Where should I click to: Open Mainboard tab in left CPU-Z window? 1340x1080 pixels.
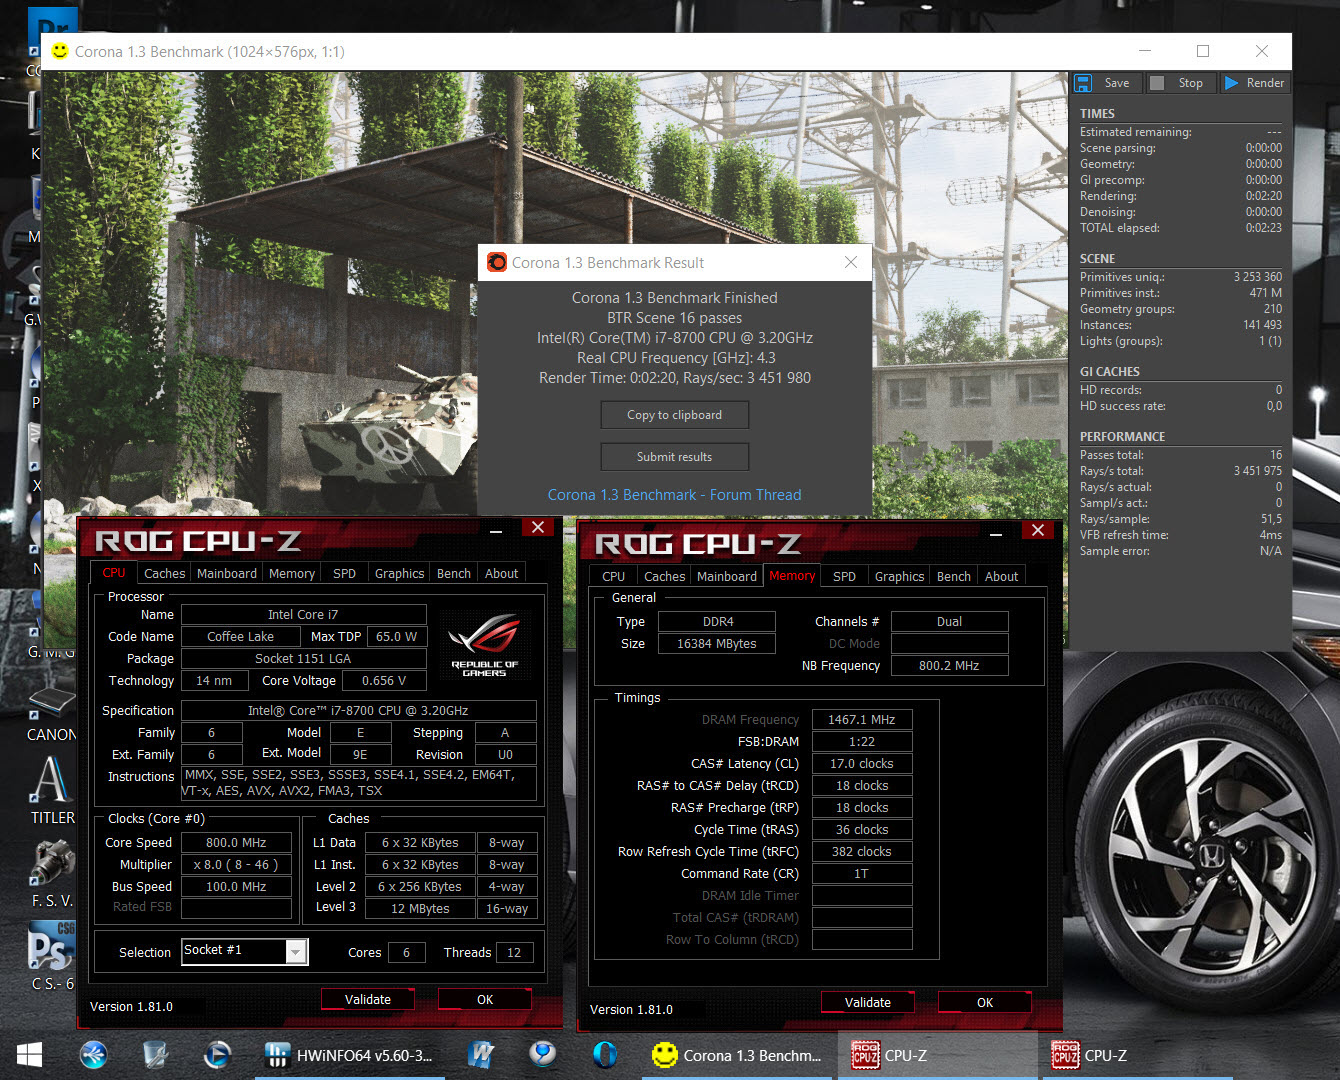click(x=227, y=573)
